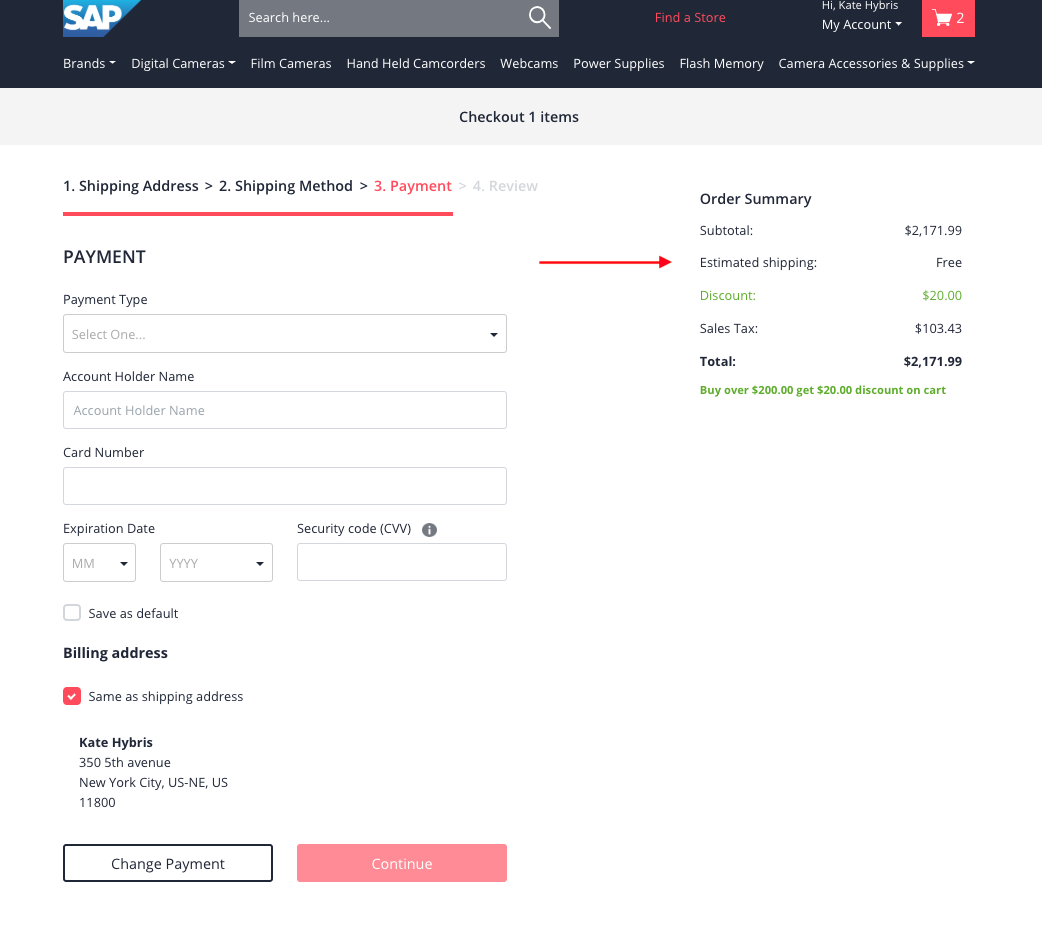The image size is (1042, 941).
Task: Click the Change Payment button
Action: 167,863
